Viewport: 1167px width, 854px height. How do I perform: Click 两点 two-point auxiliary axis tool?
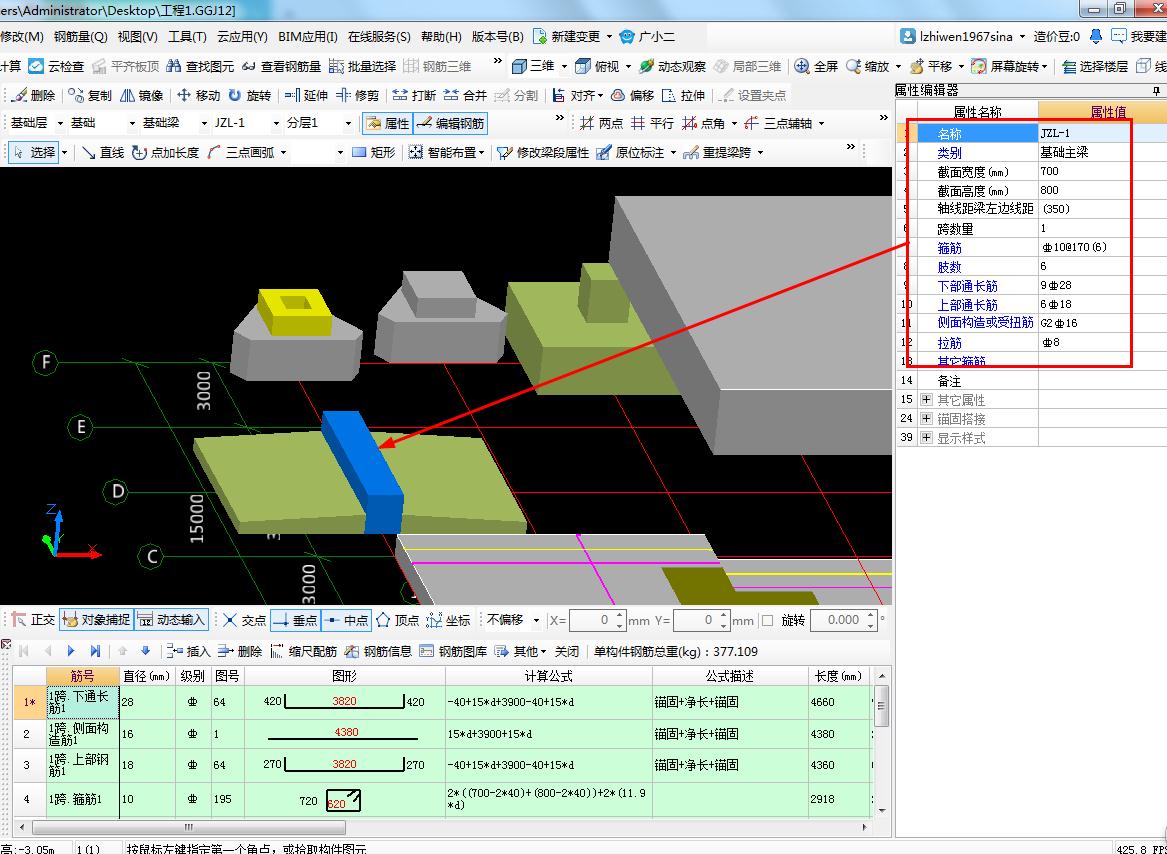[601, 124]
